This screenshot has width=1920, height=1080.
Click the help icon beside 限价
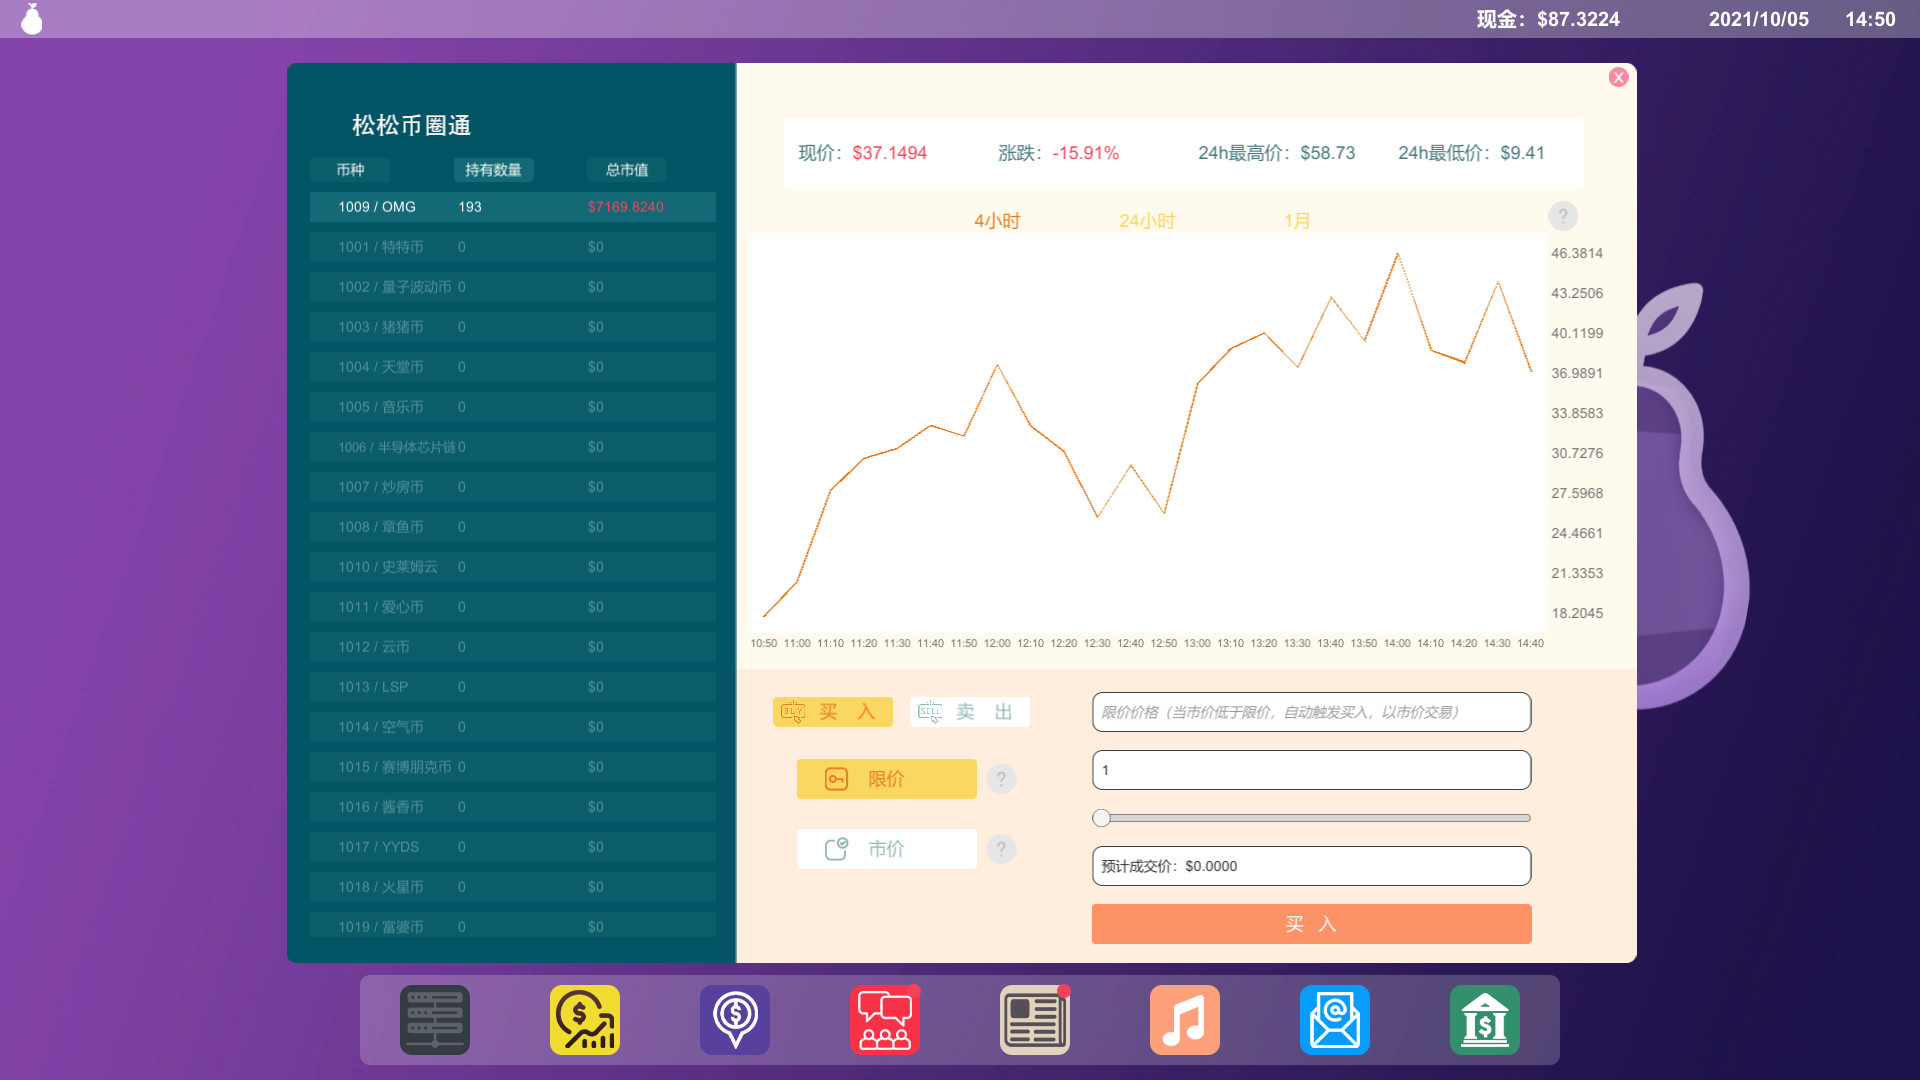[x=1002, y=778]
